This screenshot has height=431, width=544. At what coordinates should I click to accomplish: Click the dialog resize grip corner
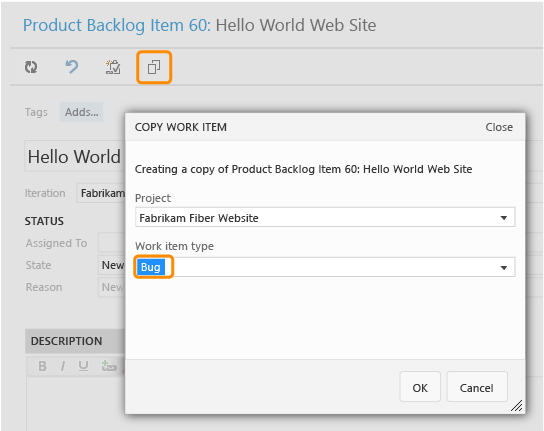coord(517,405)
